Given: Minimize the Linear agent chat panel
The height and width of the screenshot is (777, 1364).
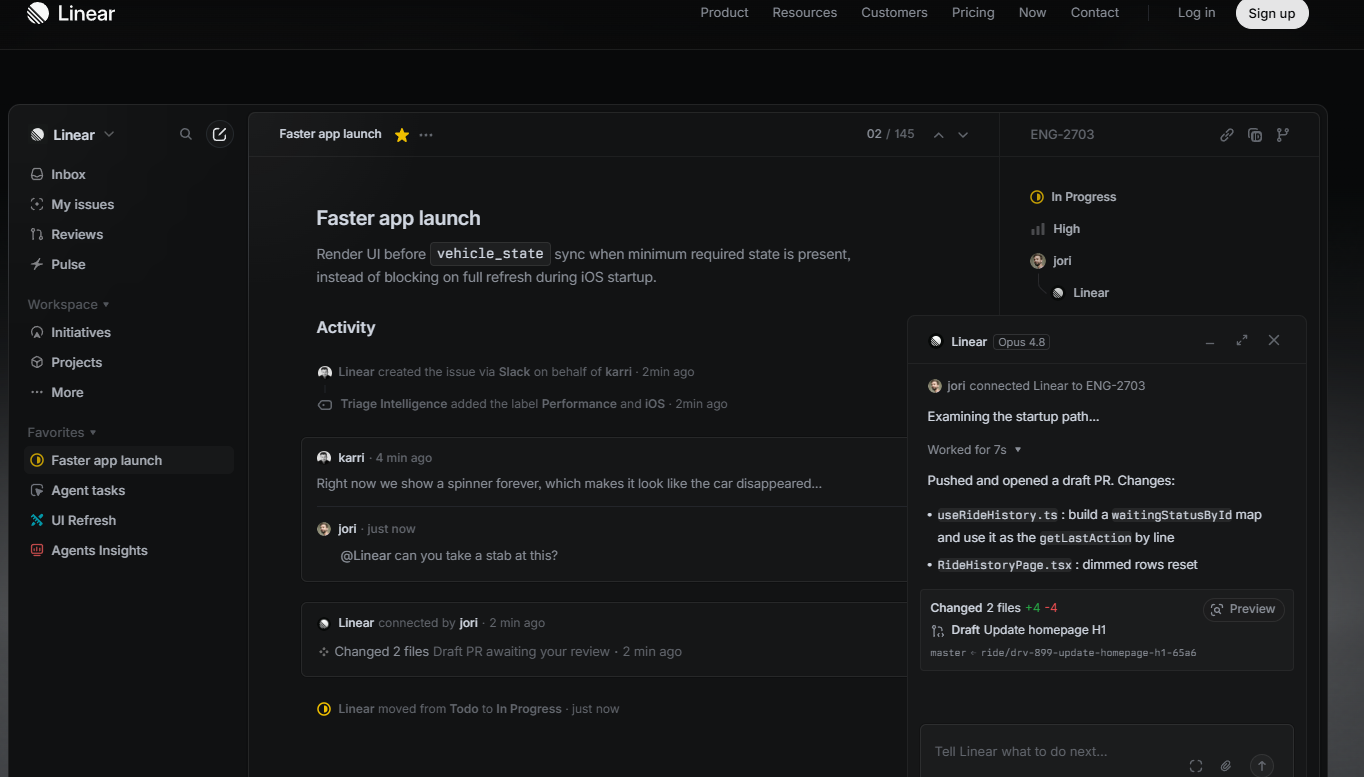Looking at the screenshot, I should (1210, 341).
